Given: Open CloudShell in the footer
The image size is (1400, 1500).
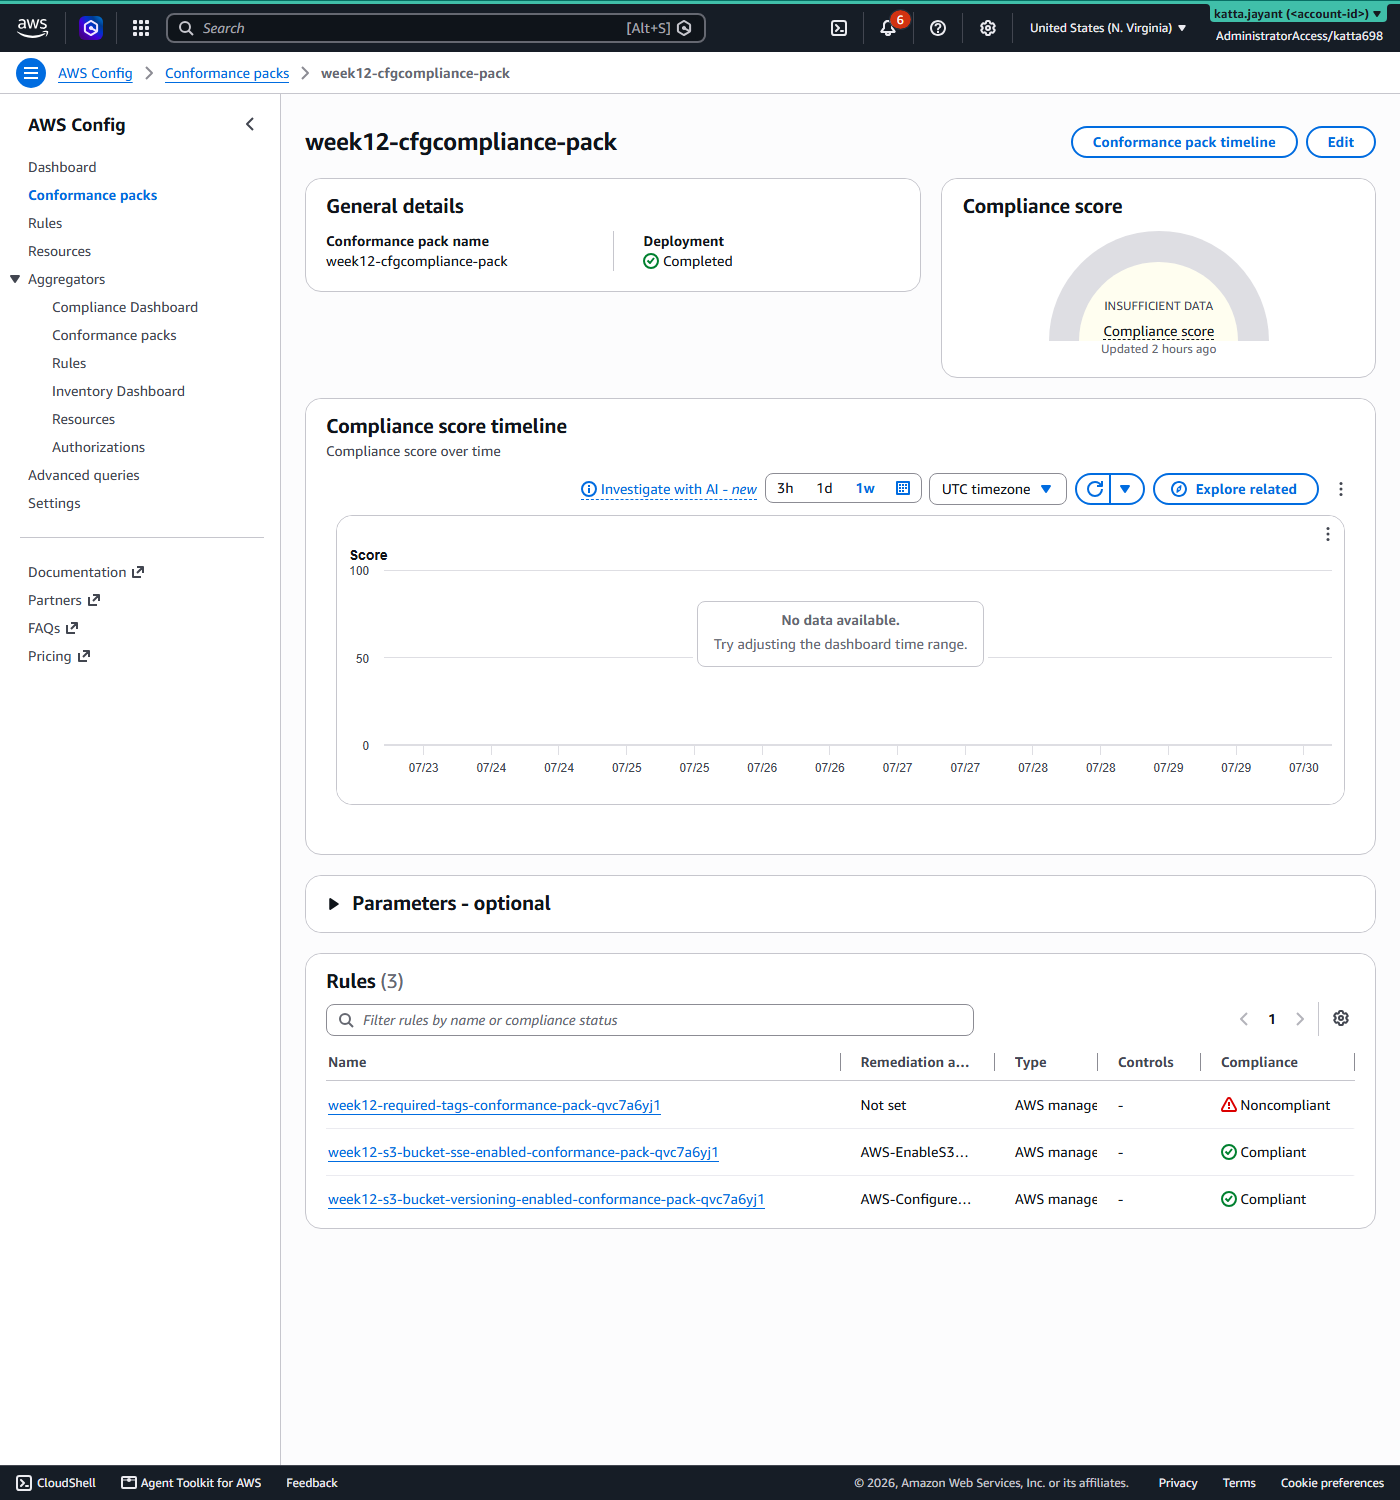Looking at the screenshot, I should (x=56, y=1483).
